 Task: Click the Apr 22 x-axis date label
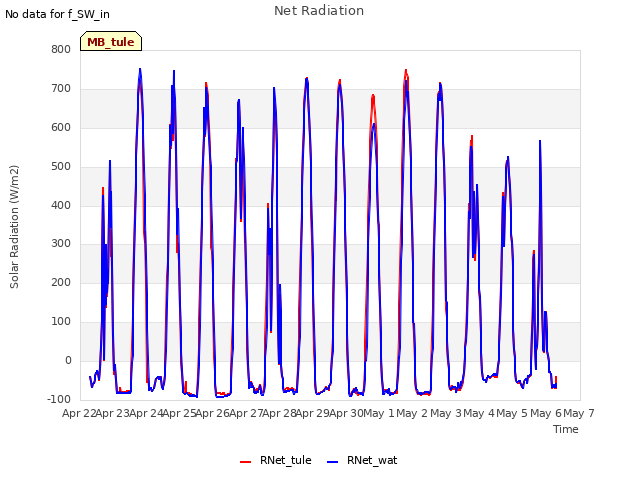(78, 413)
